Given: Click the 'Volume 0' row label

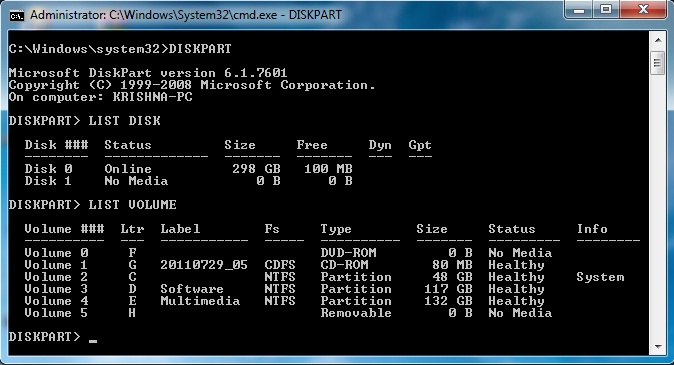Looking at the screenshot, I should point(56,253).
